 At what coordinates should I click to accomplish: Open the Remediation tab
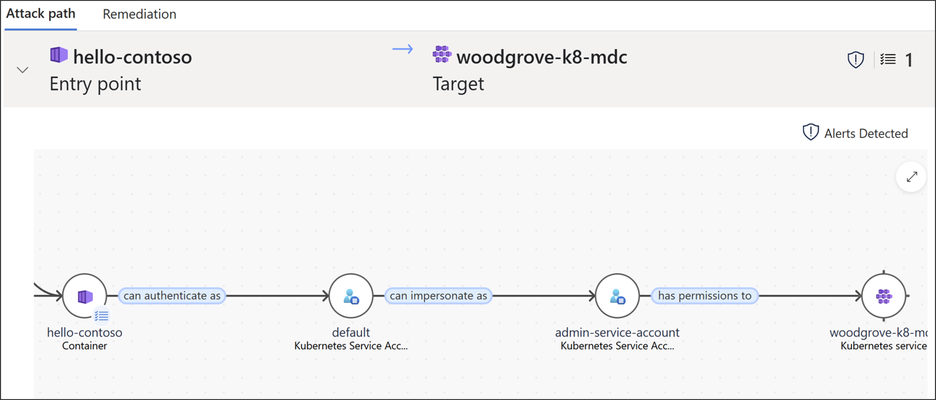(x=139, y=14)
